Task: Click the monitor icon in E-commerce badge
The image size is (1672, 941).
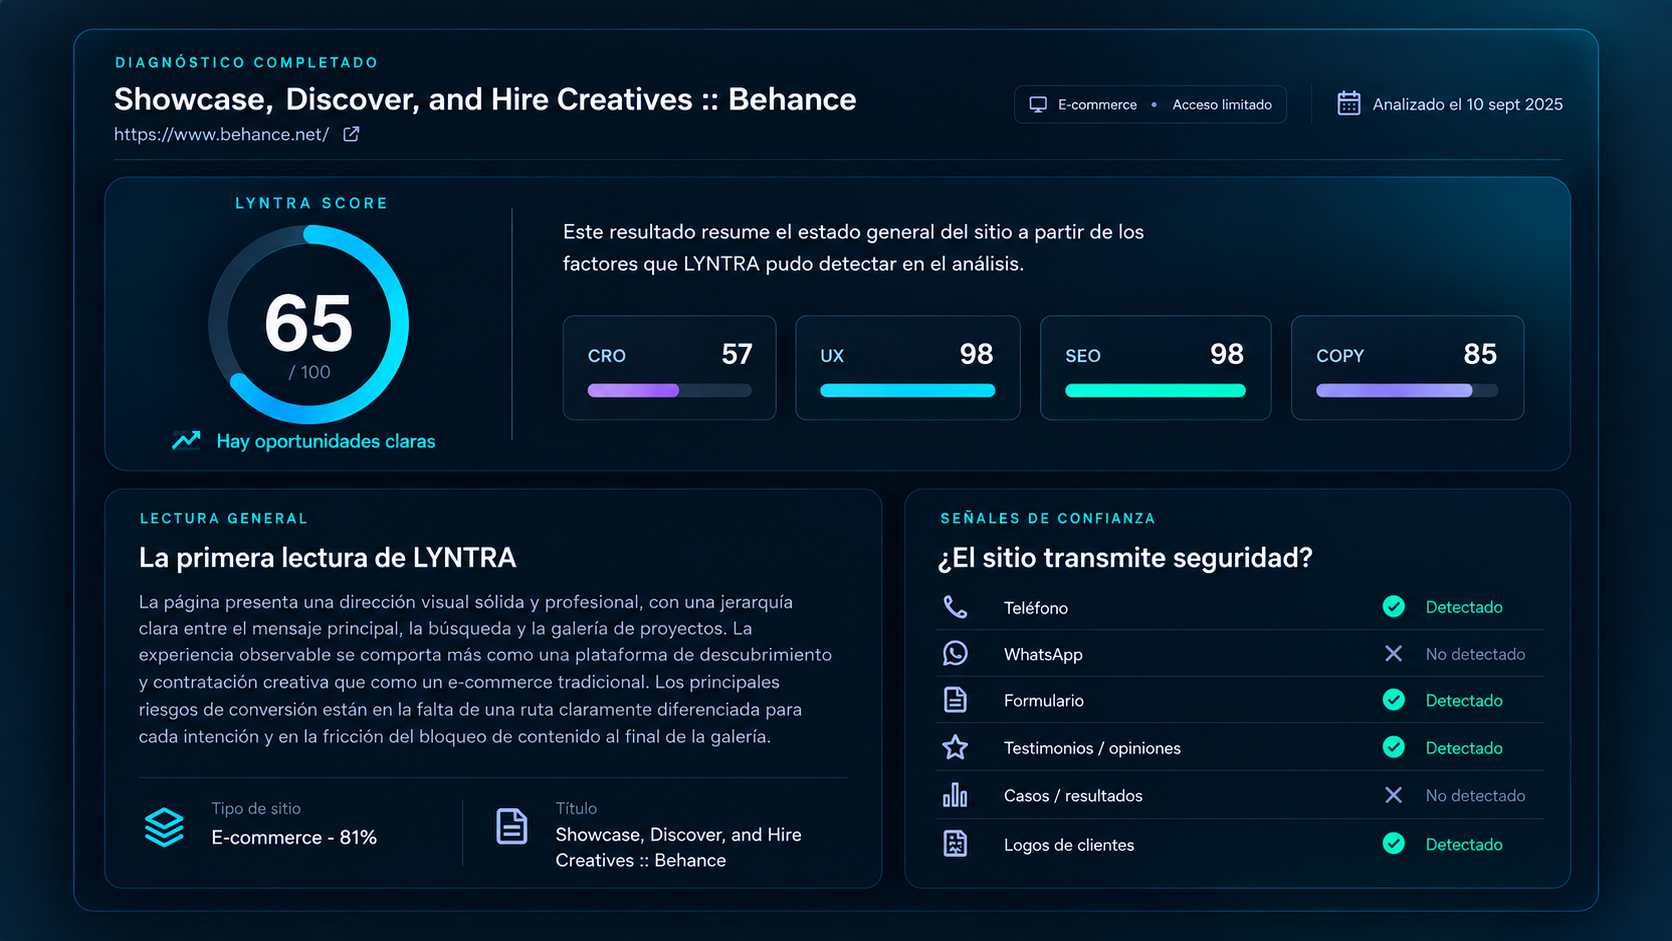Action: click(x=1038, y=105)
